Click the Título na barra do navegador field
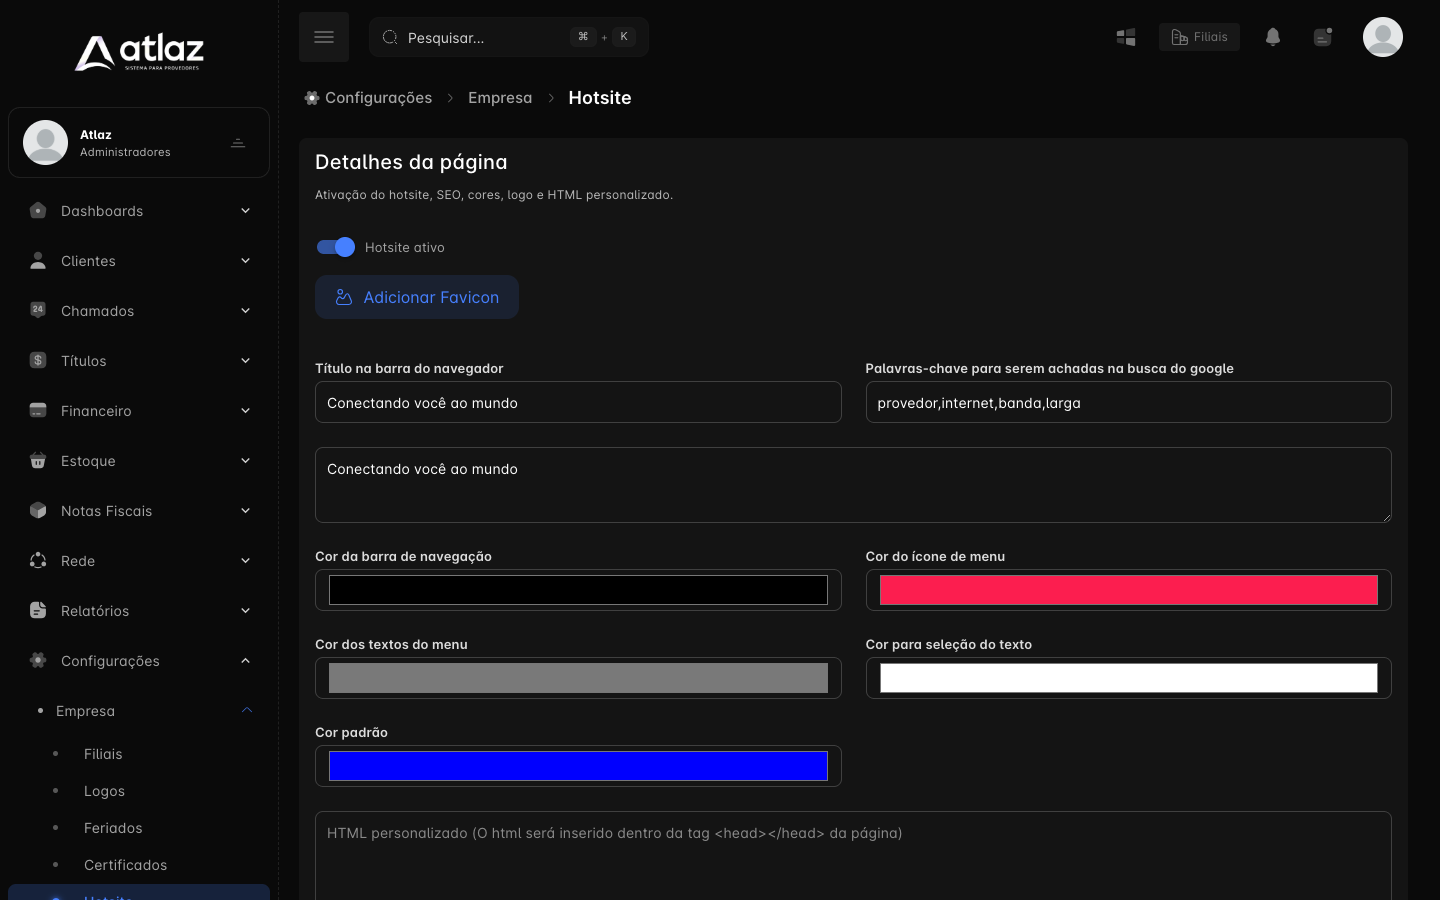This screenshot has height=900, width=1440. pyautogui.click(x=578, y=402)
